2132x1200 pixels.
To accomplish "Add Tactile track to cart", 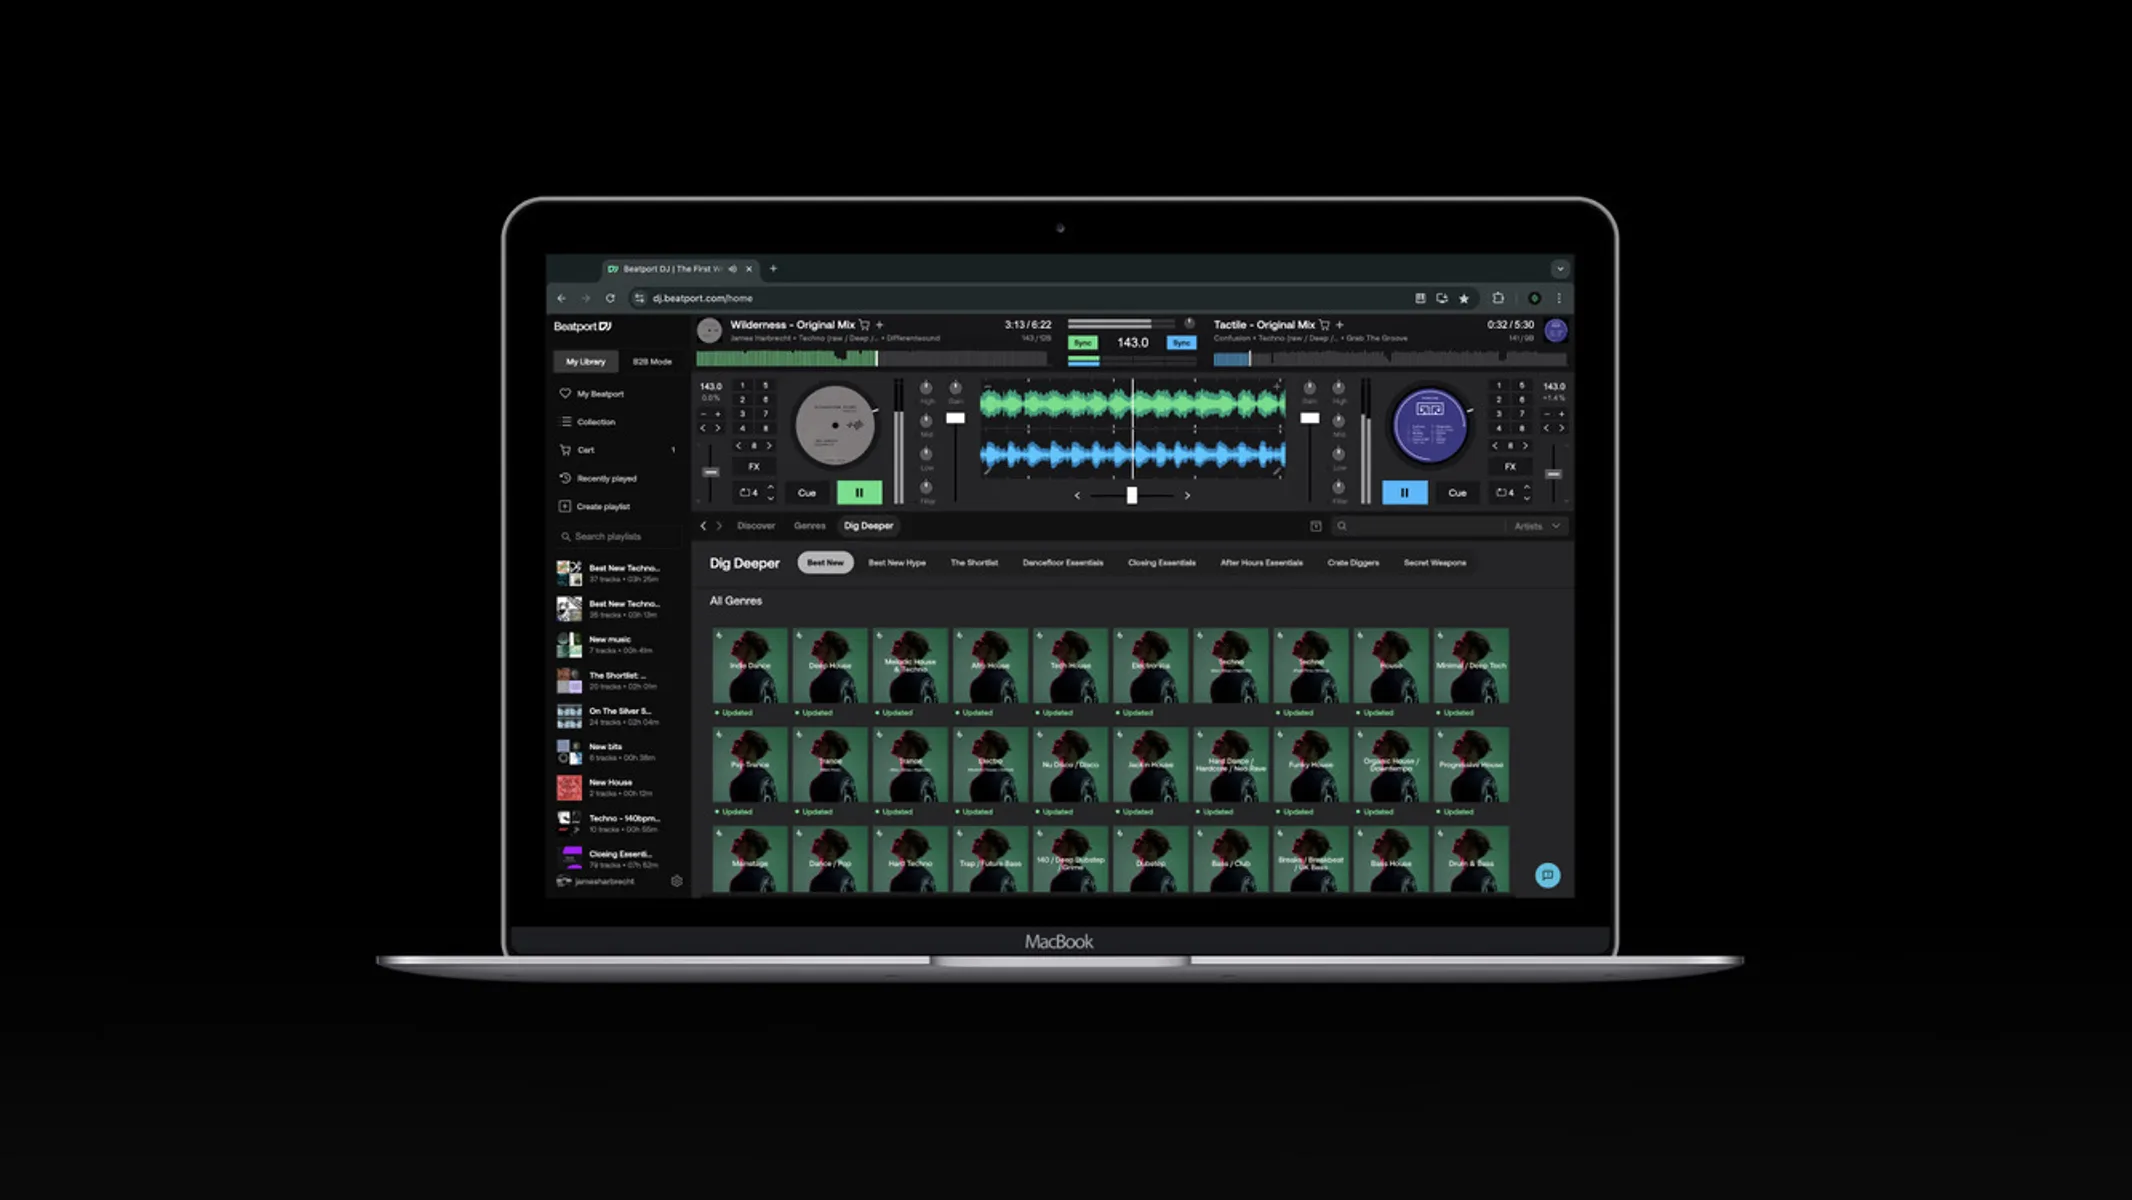I will 1324,325.
